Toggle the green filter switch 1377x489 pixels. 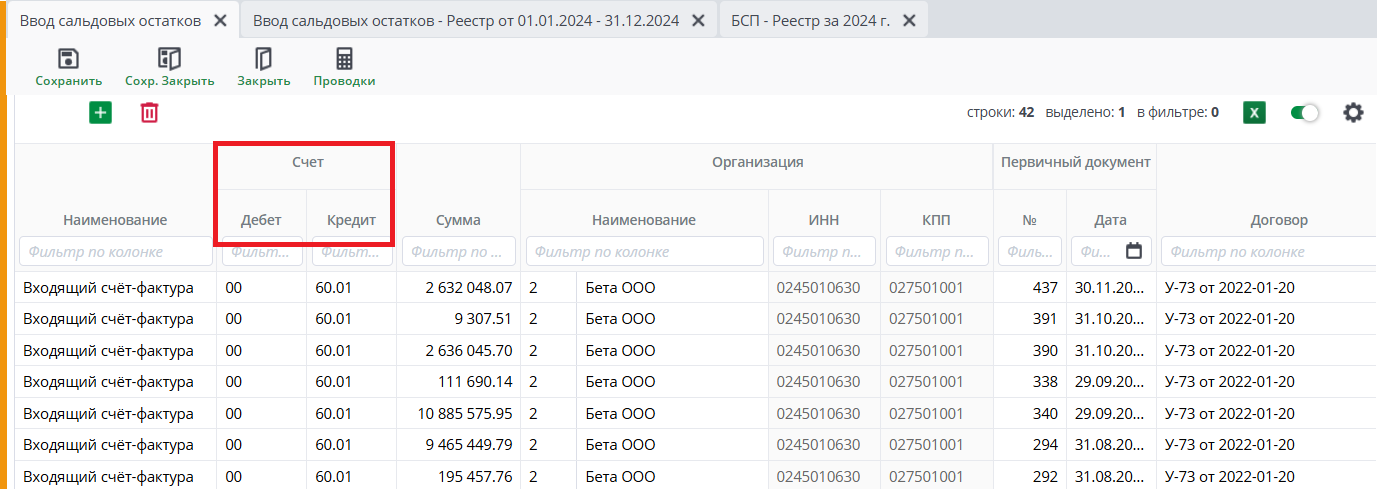[x=1304, y=113]
